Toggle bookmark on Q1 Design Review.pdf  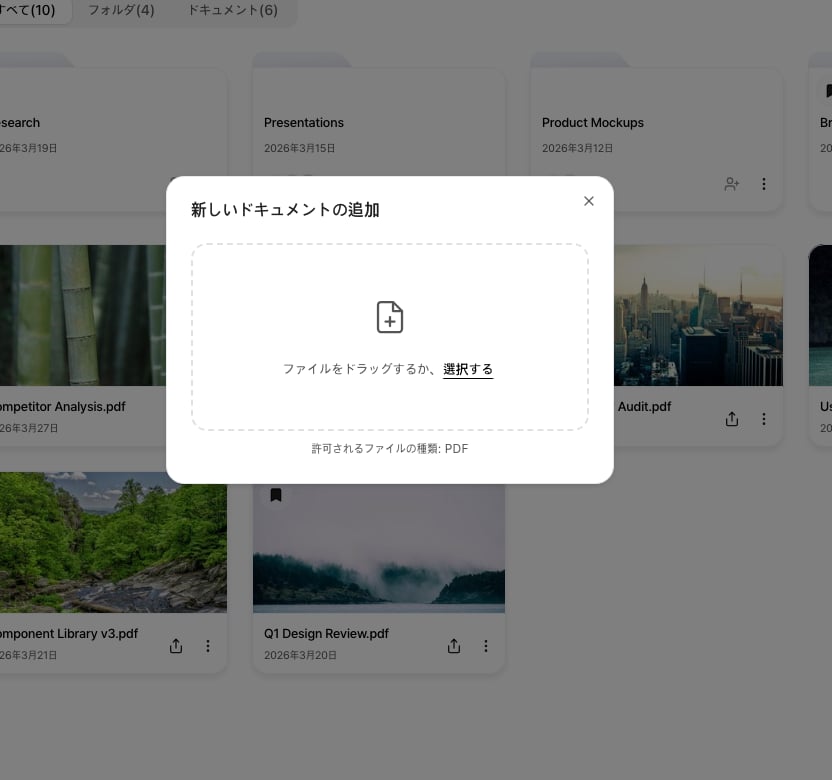(x=276, y=495)
